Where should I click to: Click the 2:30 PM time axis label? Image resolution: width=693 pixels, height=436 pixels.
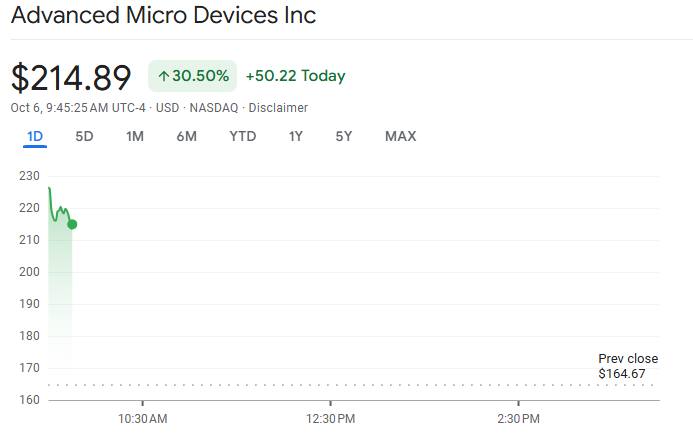pos(518,418)
